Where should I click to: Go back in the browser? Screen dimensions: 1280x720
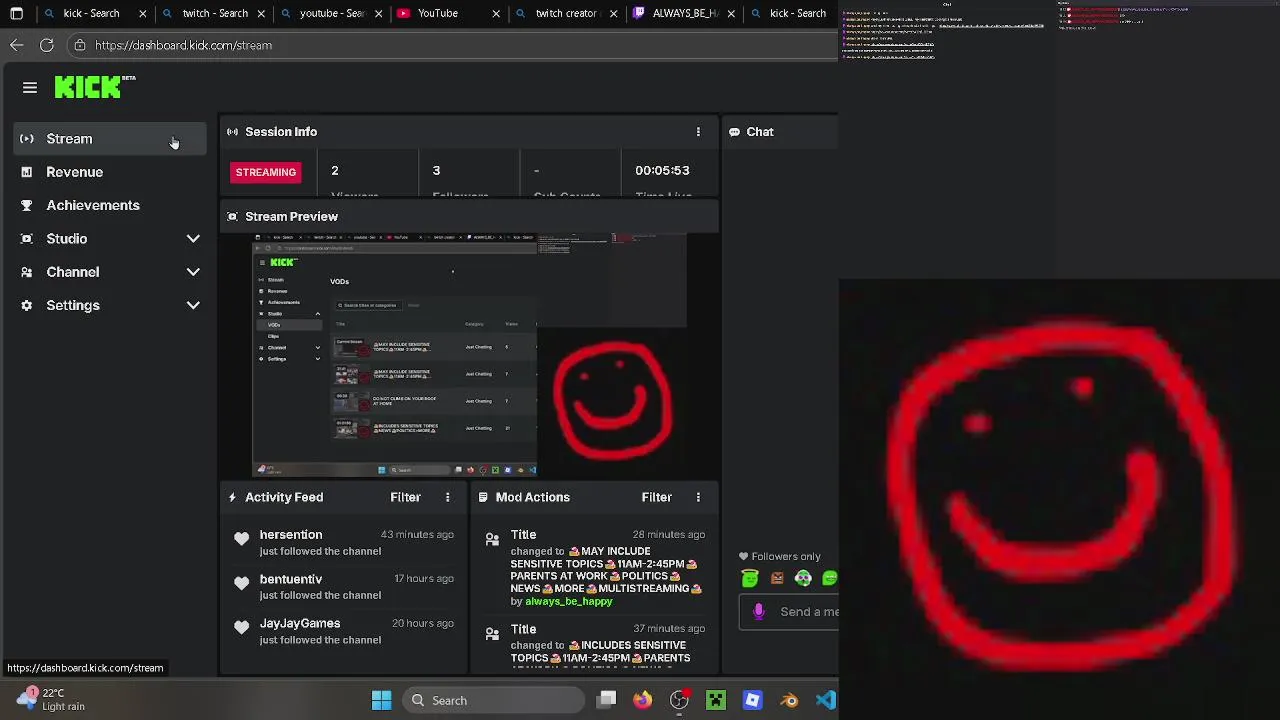tap(17, 45)
